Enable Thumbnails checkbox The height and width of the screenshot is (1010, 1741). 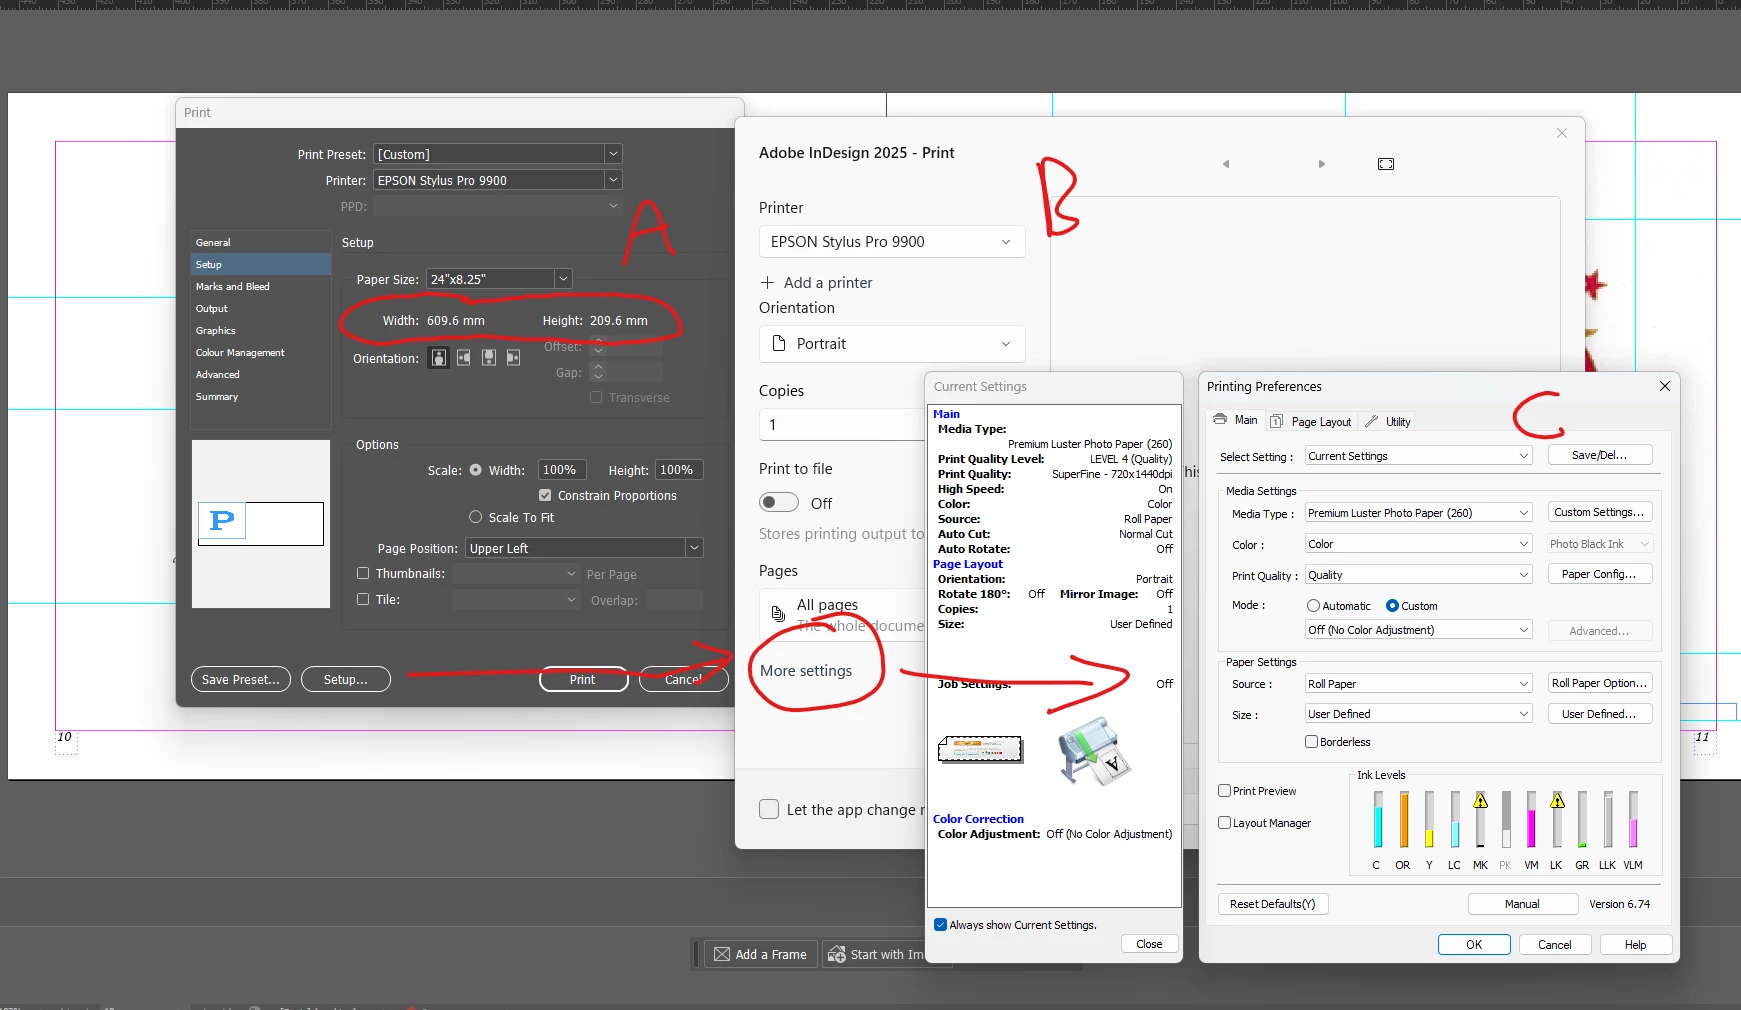(x=363, y=573)
